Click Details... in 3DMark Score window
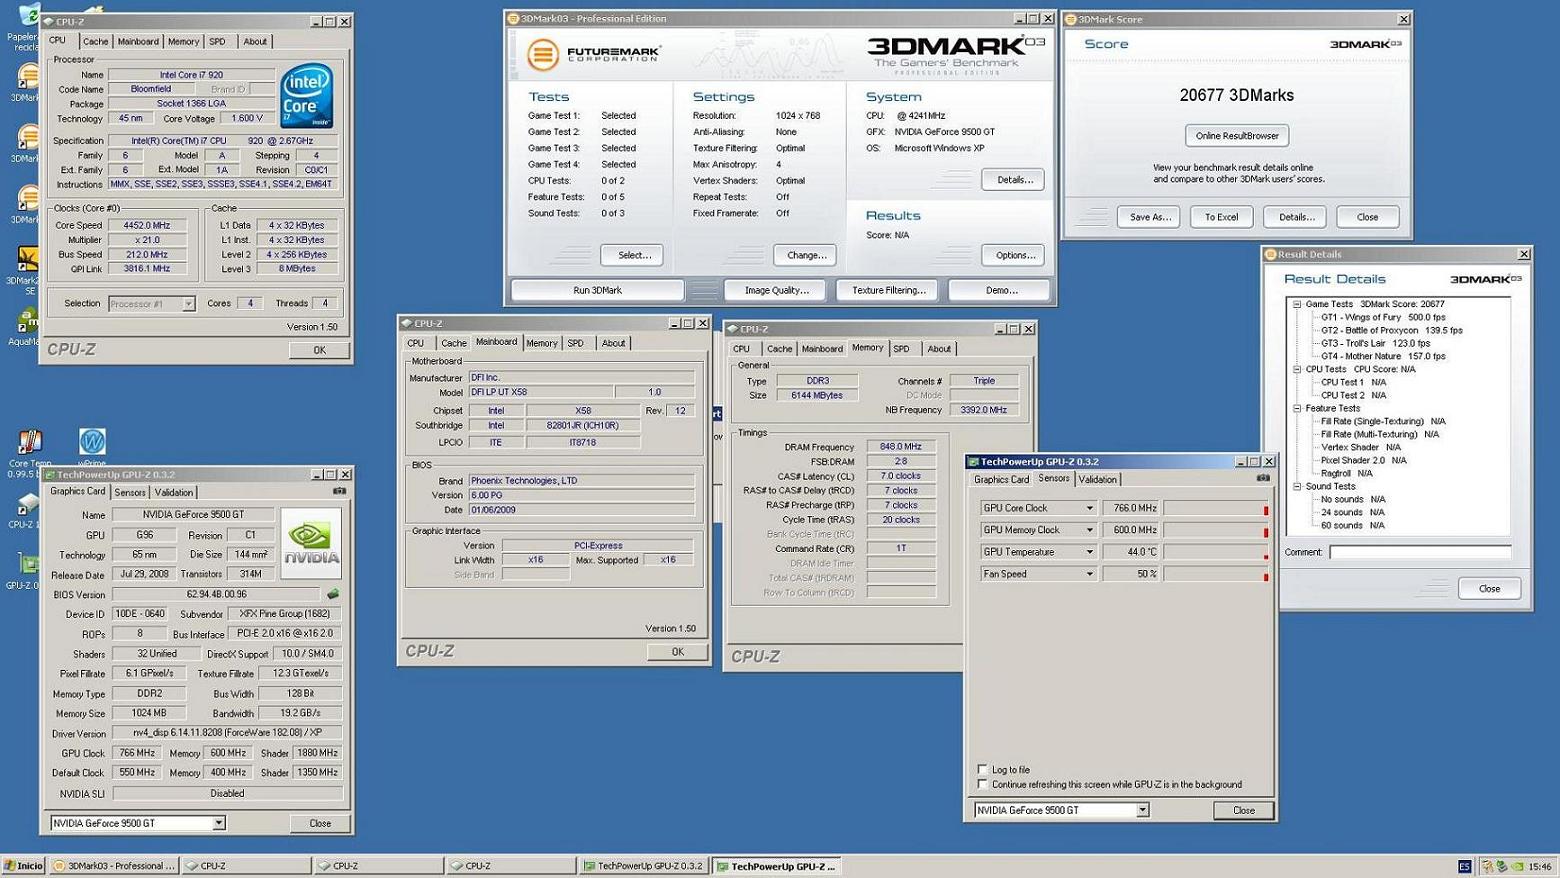Image resolution: width=1560 pixels, height=878 pixels. (x=1296, y=217)
